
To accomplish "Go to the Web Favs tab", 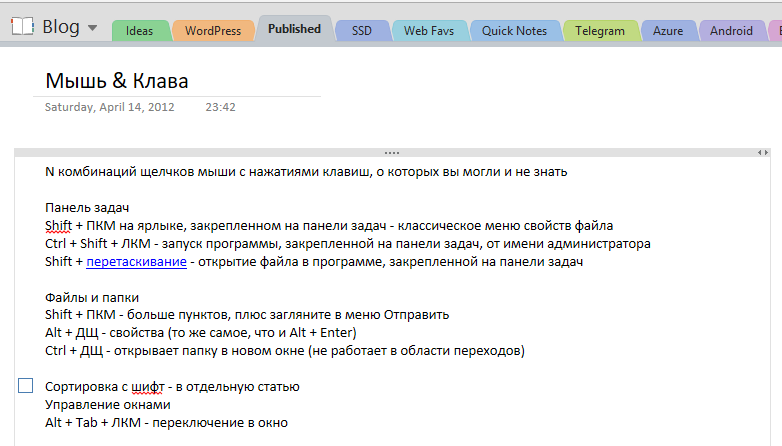I will tap(428, 31).
